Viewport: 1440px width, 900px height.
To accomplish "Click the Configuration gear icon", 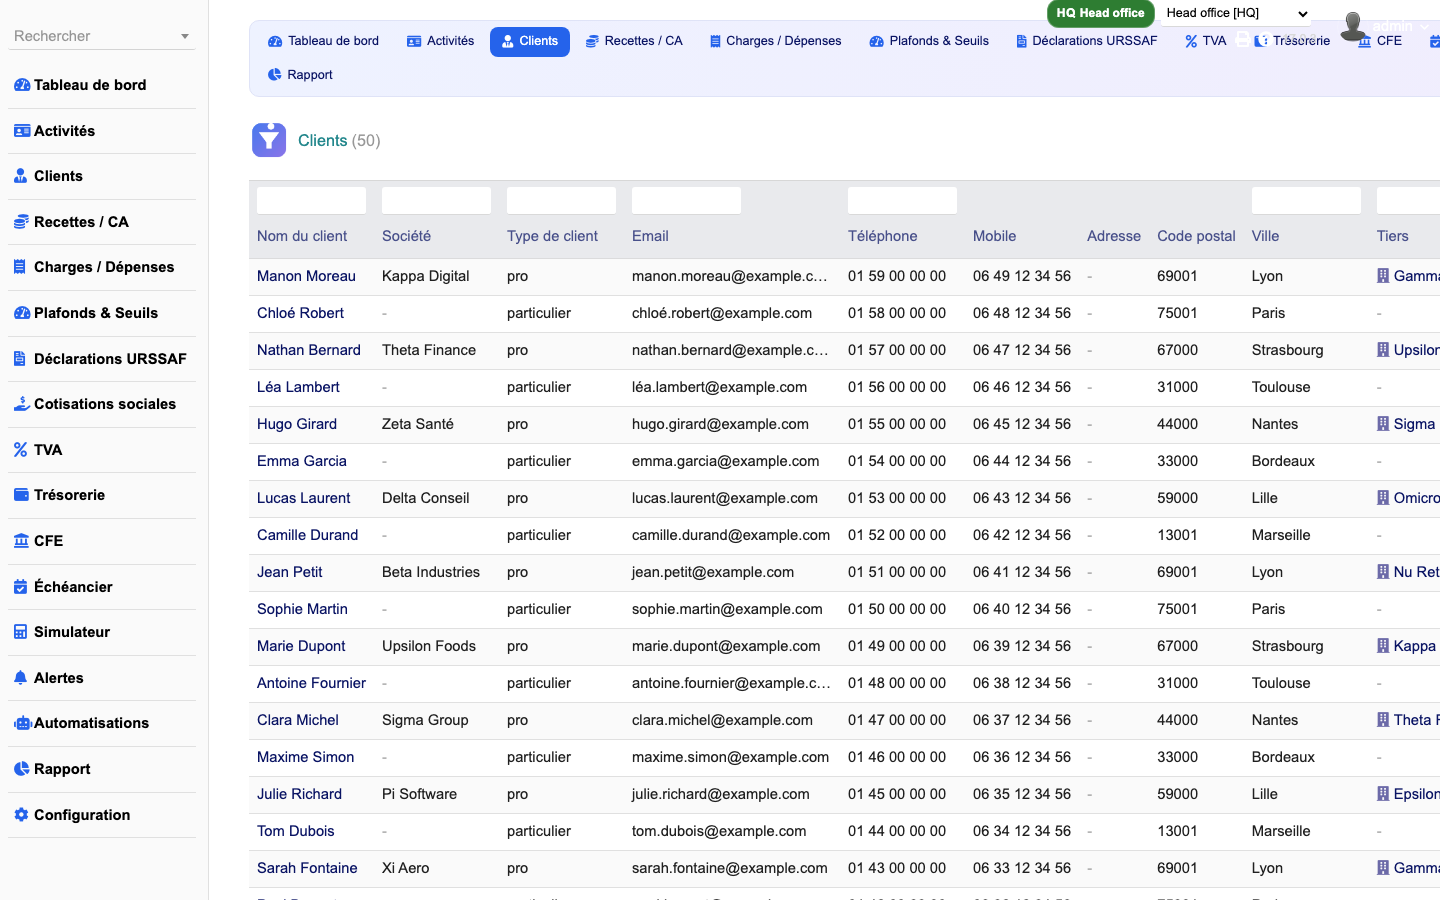I will pyautogui.click(x=21, y=815).
